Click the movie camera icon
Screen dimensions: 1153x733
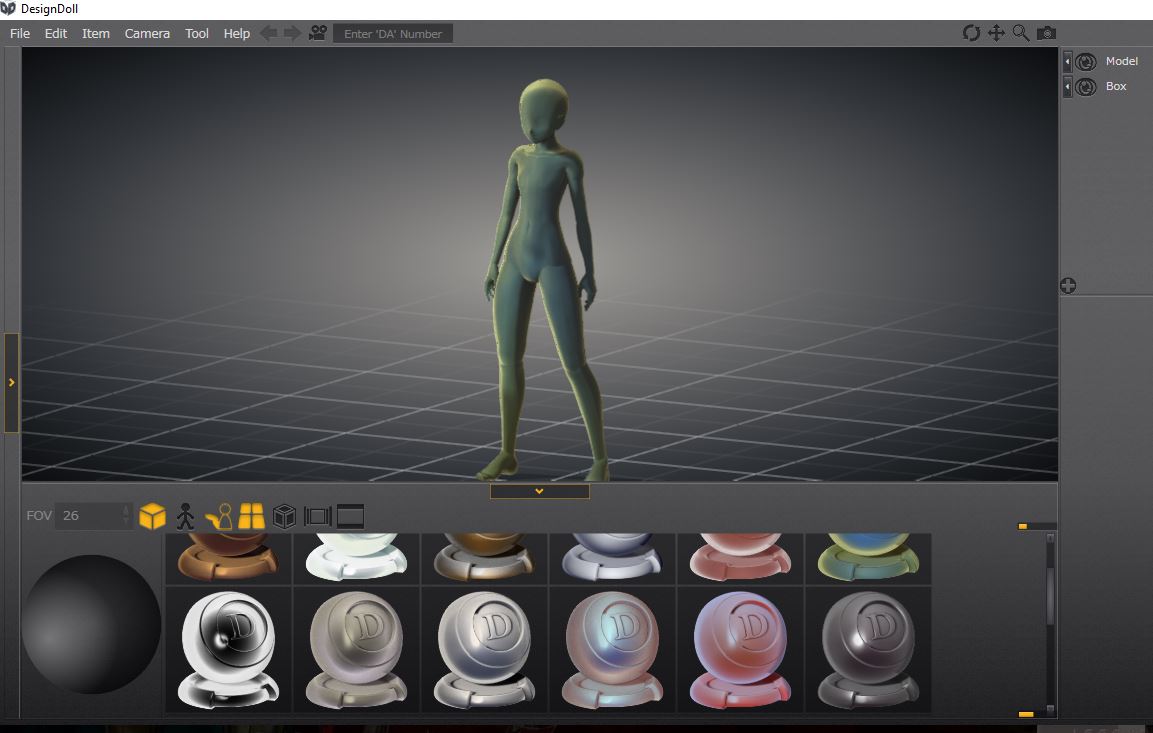[318, 33]
